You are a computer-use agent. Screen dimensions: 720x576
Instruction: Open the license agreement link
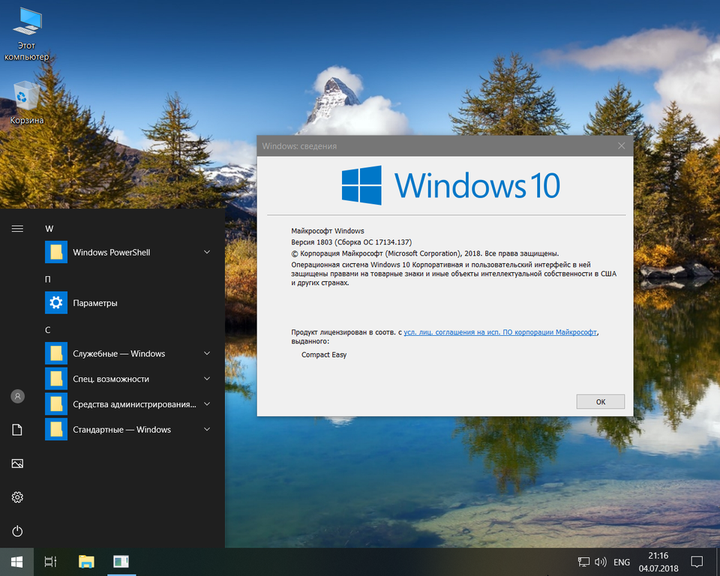(501, 332)
